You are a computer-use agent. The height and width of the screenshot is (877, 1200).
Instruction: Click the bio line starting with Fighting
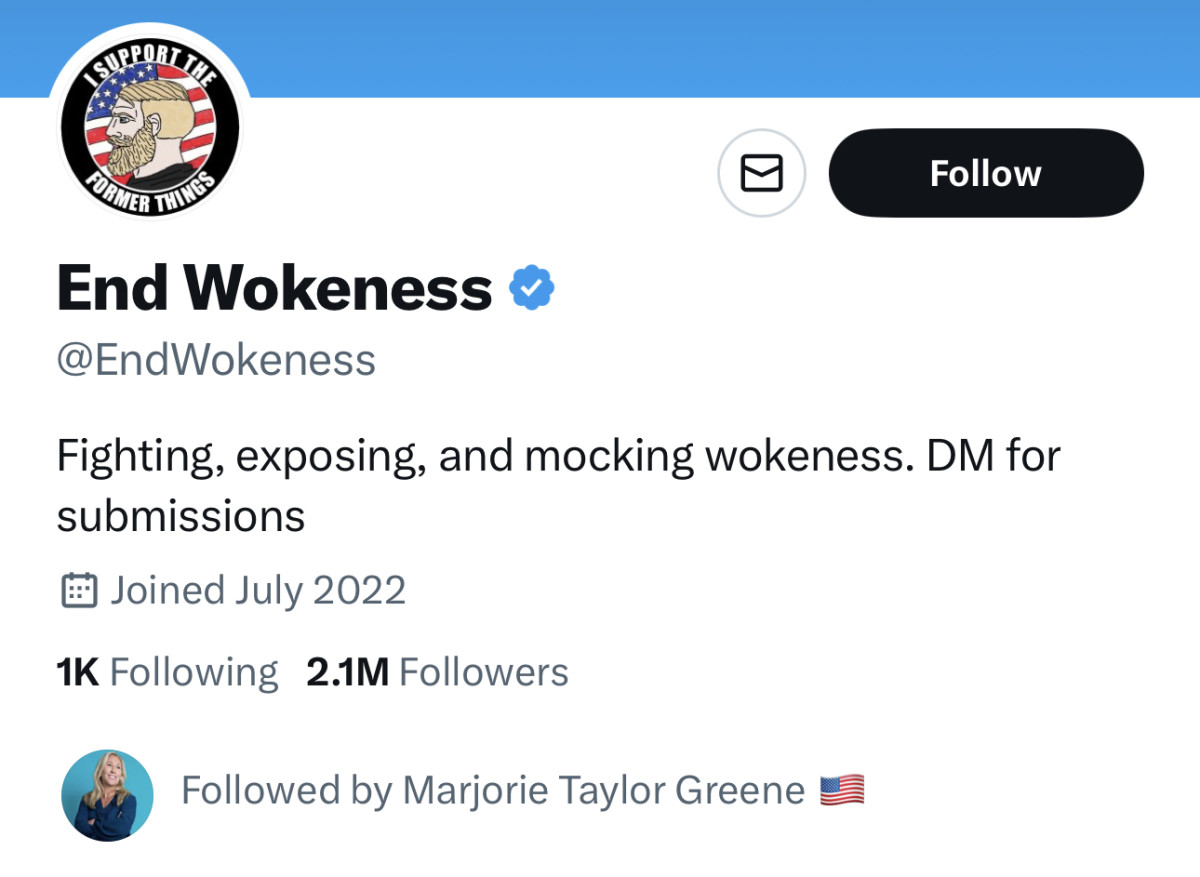click(x=557, y=456)
